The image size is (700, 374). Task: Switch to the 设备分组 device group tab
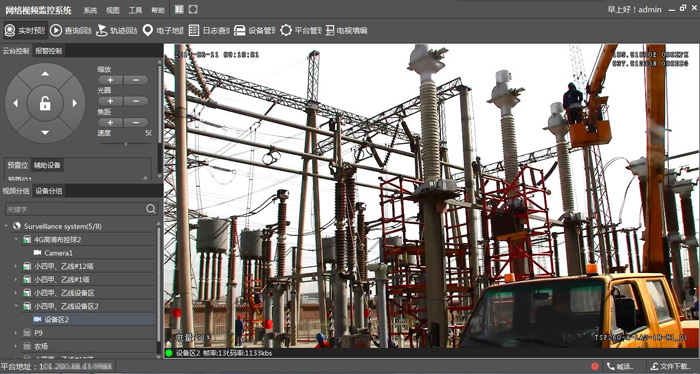pos(49,191)
